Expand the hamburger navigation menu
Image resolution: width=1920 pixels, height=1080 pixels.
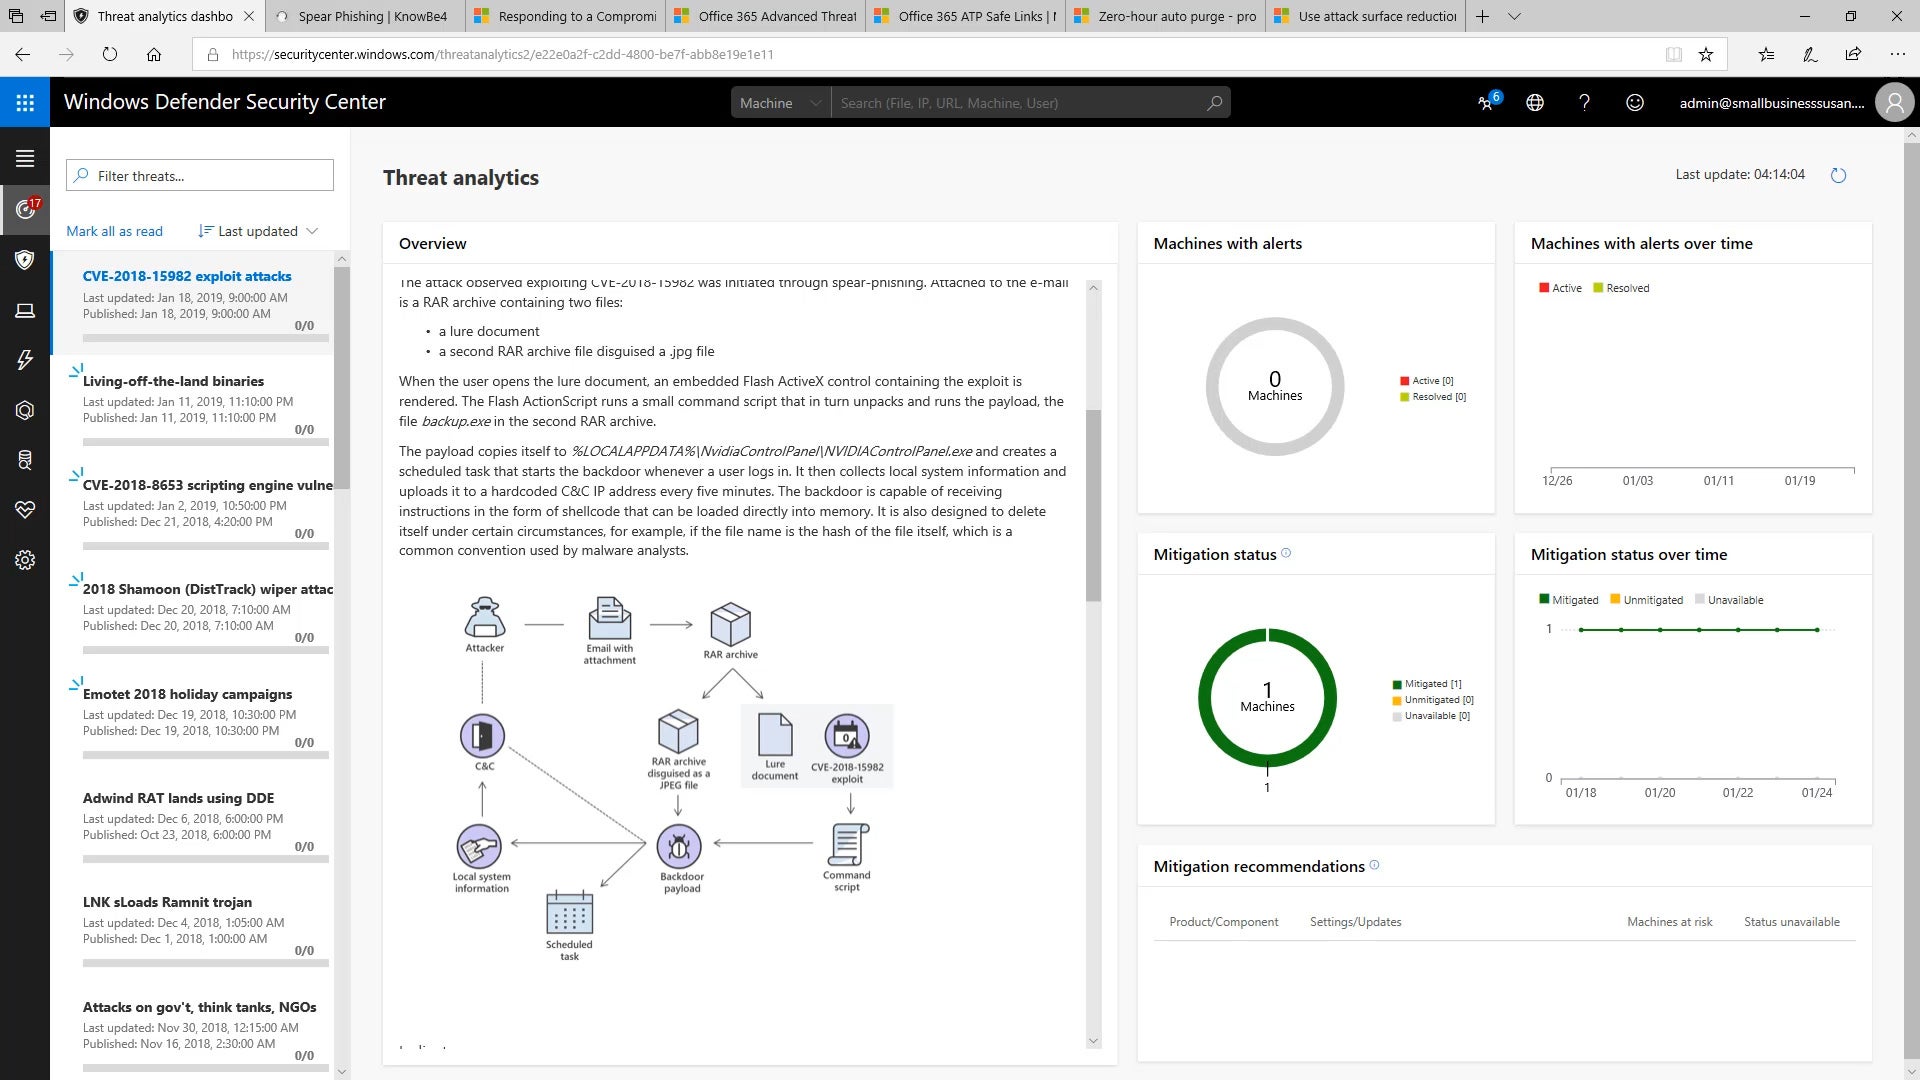[x=25, y=158]
